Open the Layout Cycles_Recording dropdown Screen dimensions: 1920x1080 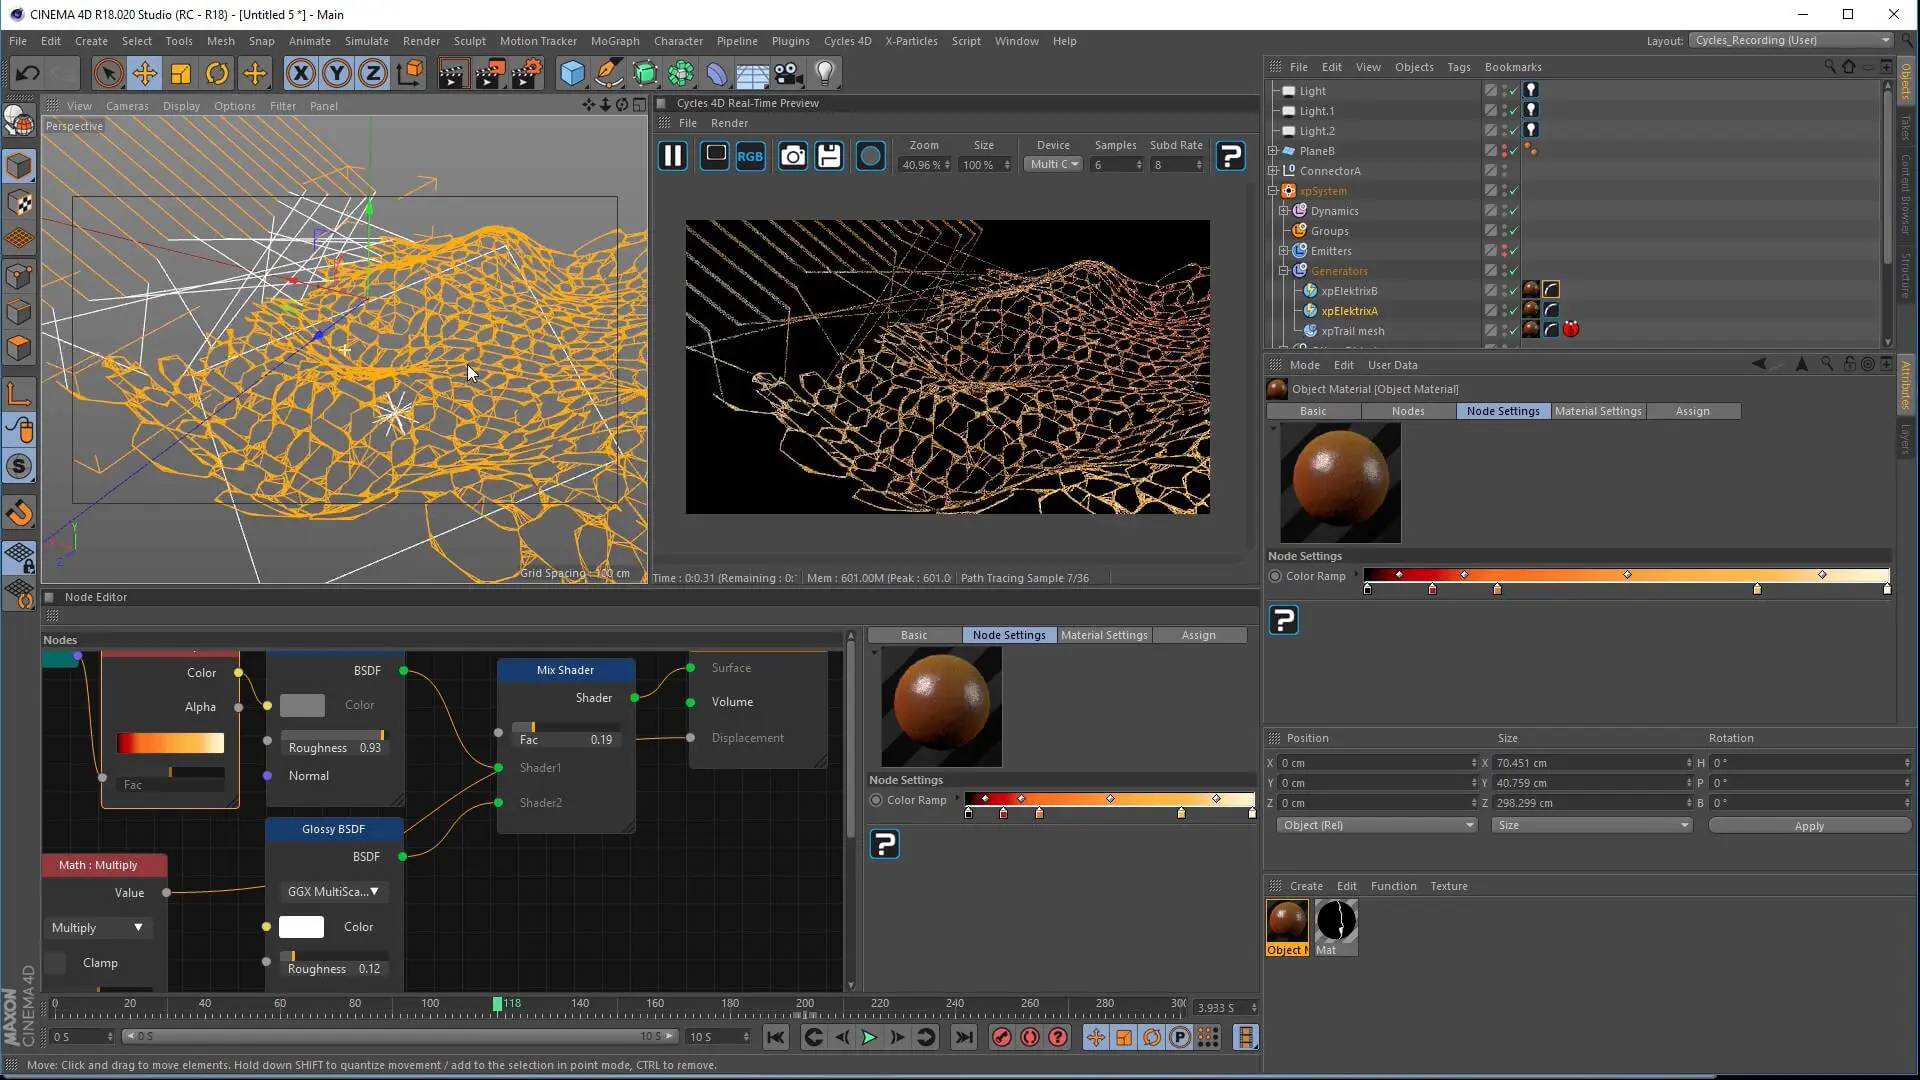[x=1791, y=40]
